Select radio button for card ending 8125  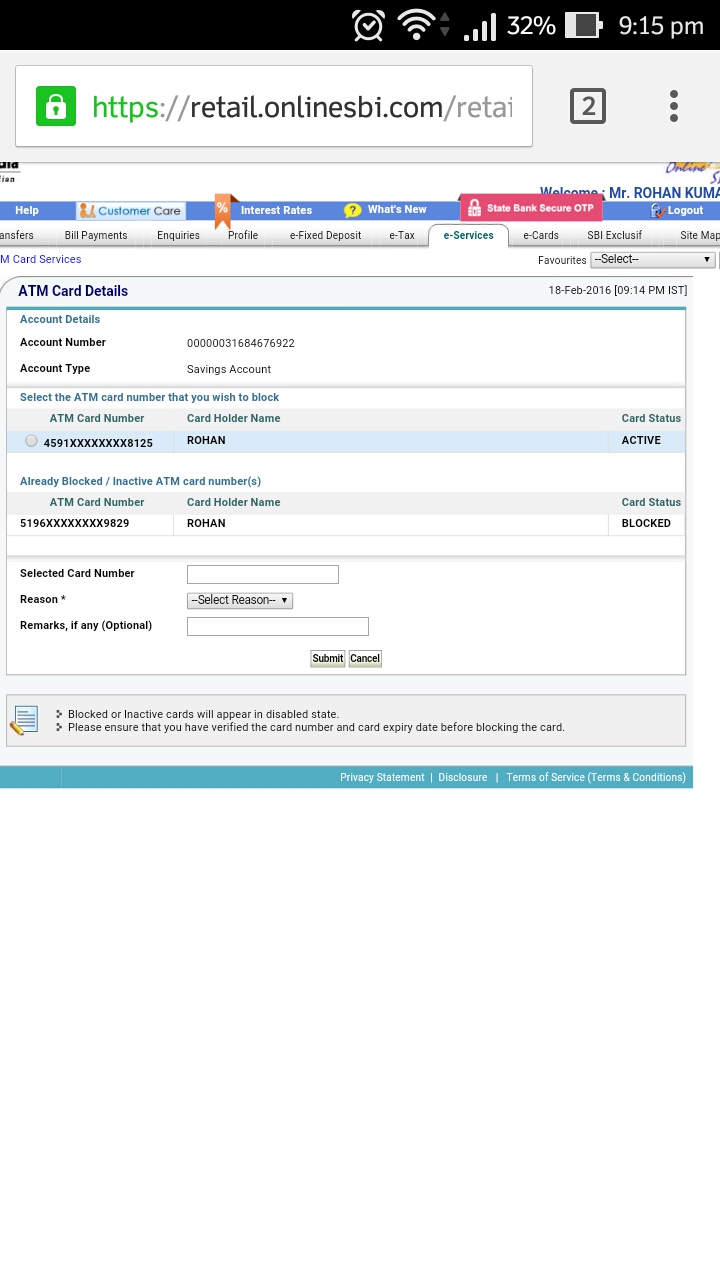[31, 441]
